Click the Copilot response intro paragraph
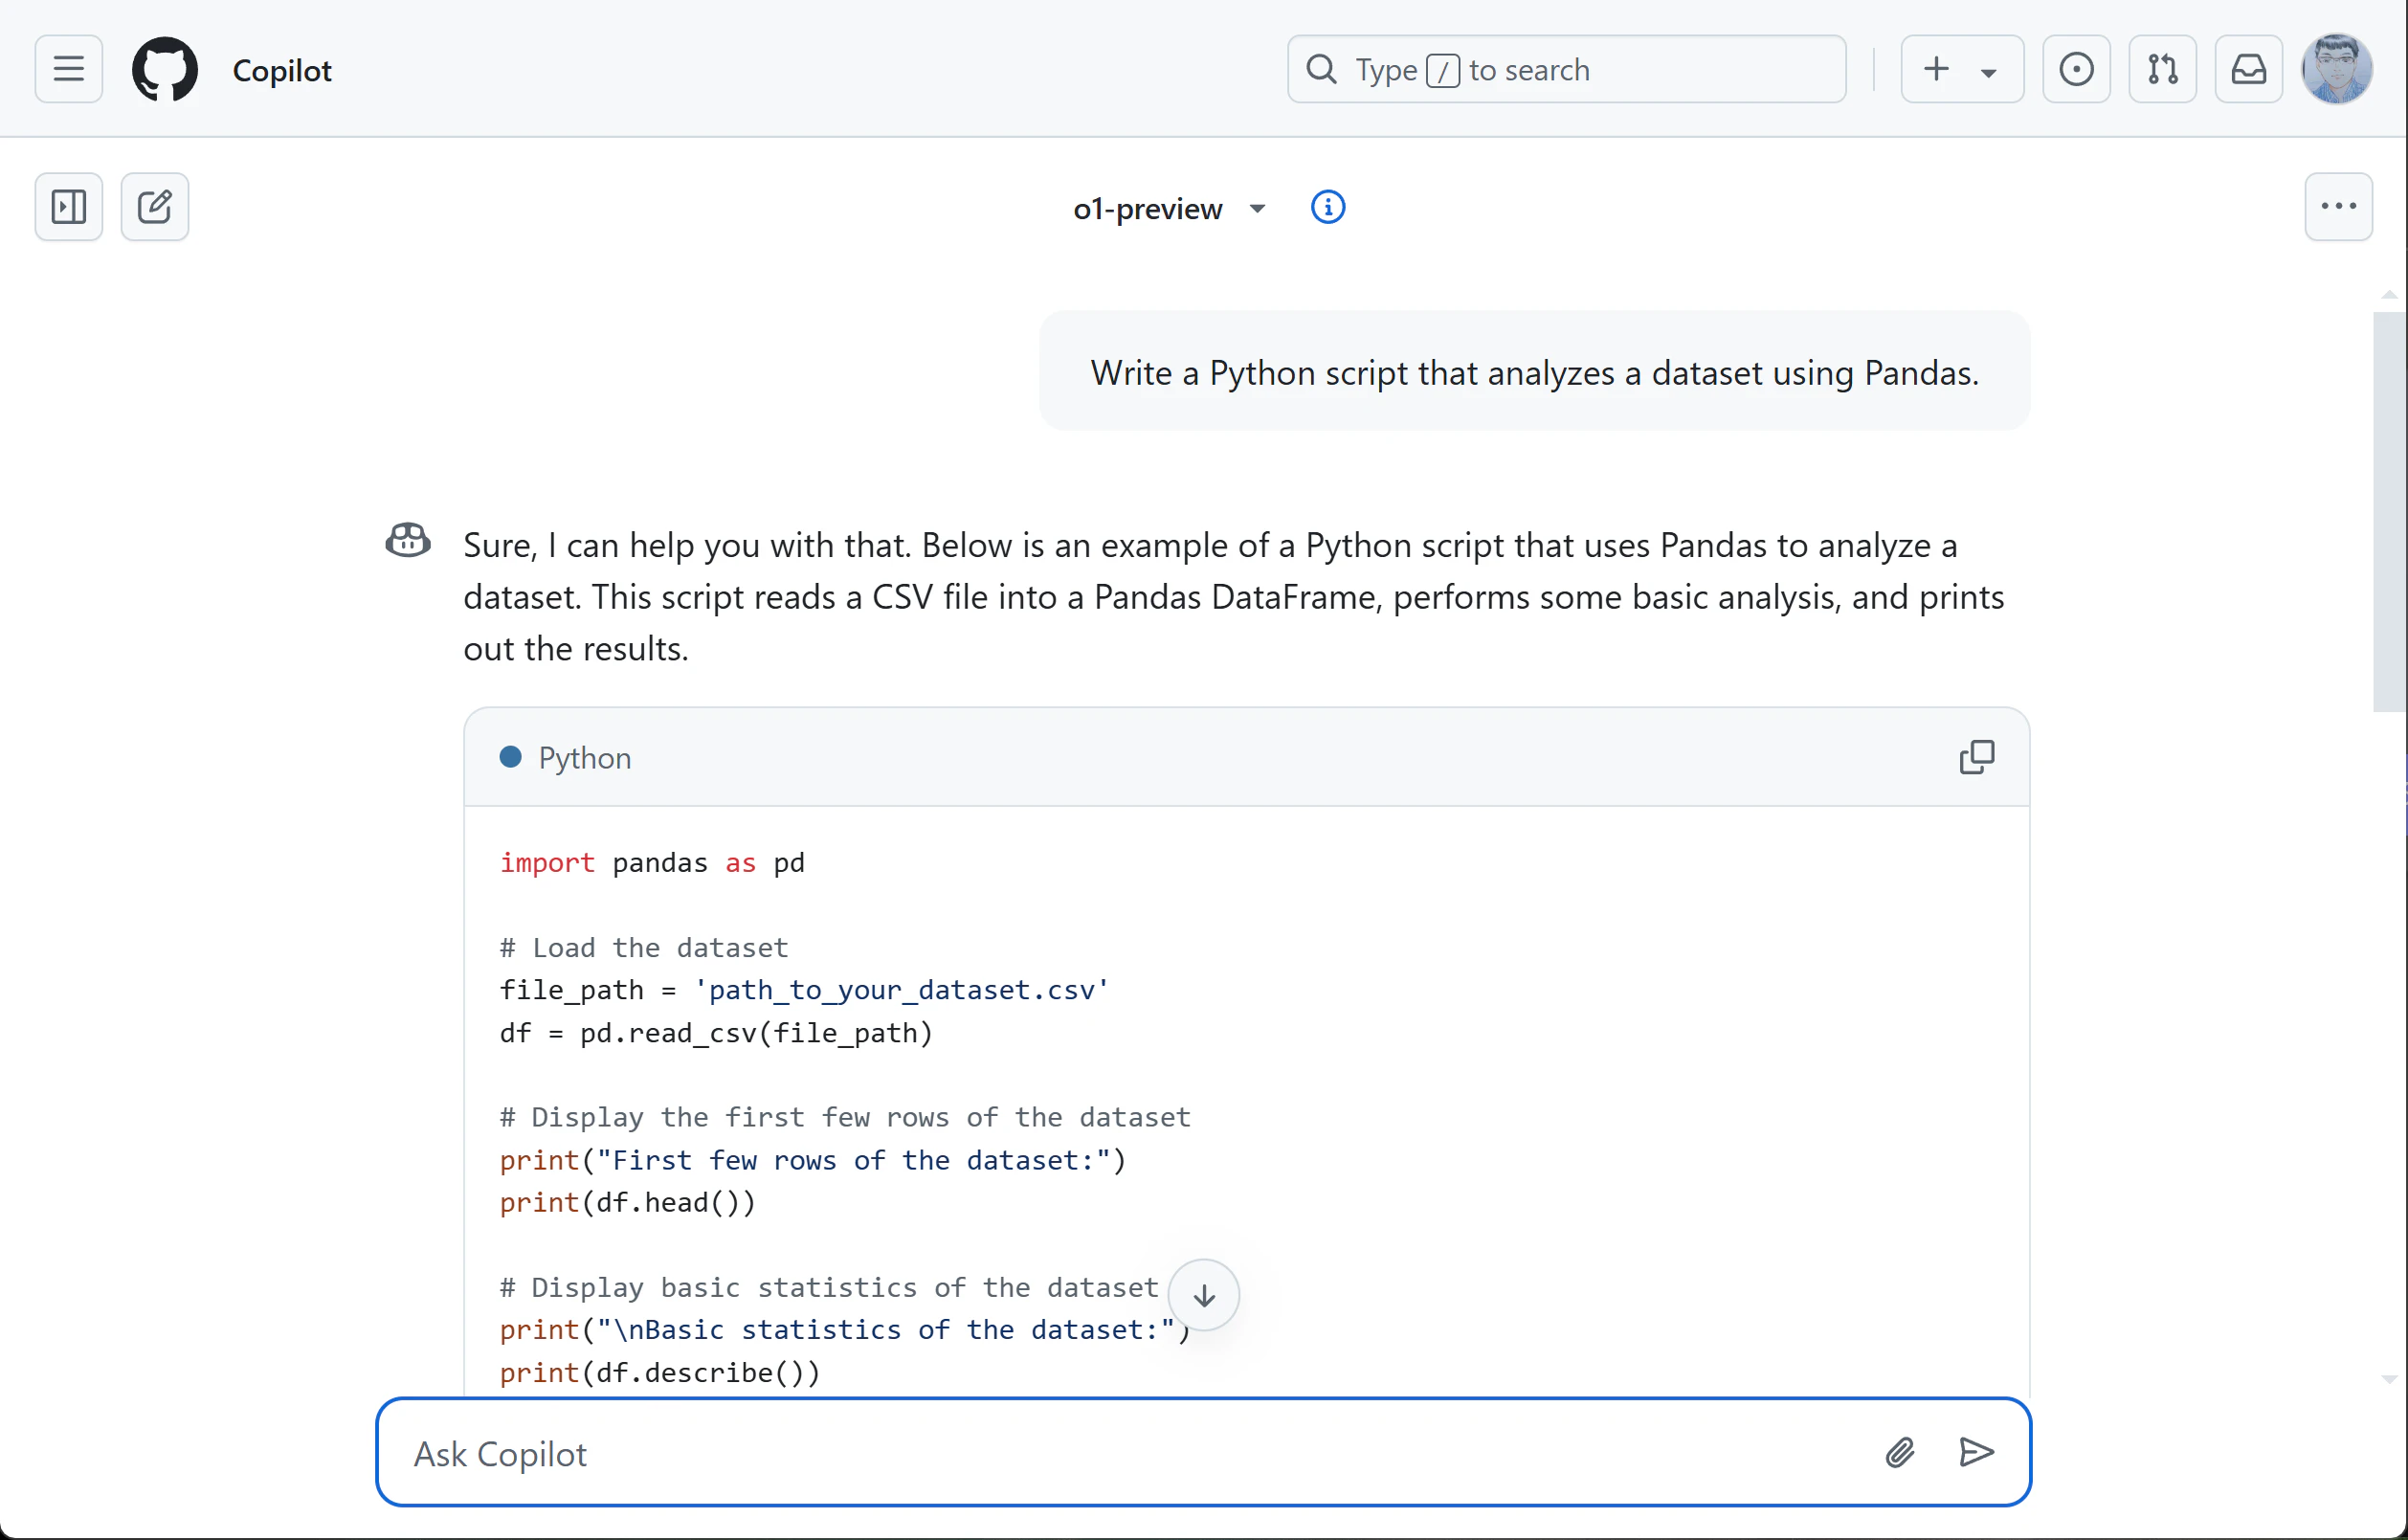The image size is (2408, 1540). pos(1233,596)
